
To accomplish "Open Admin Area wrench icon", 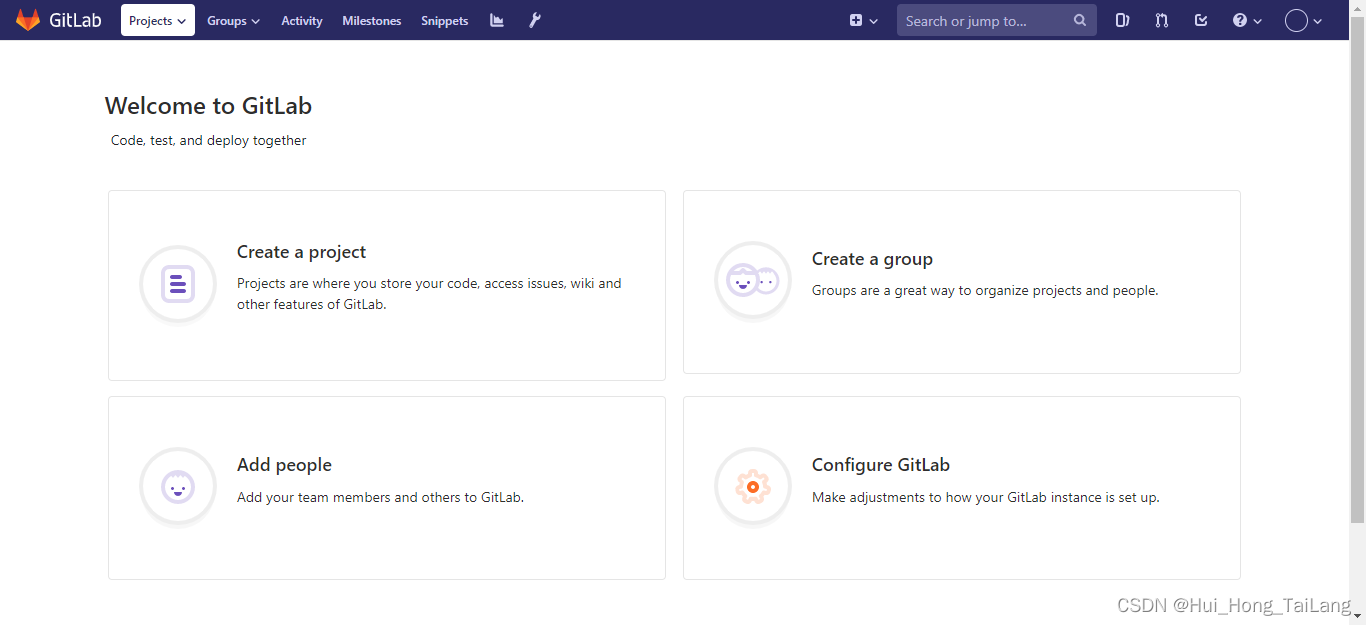I will (x=535, y=20).
